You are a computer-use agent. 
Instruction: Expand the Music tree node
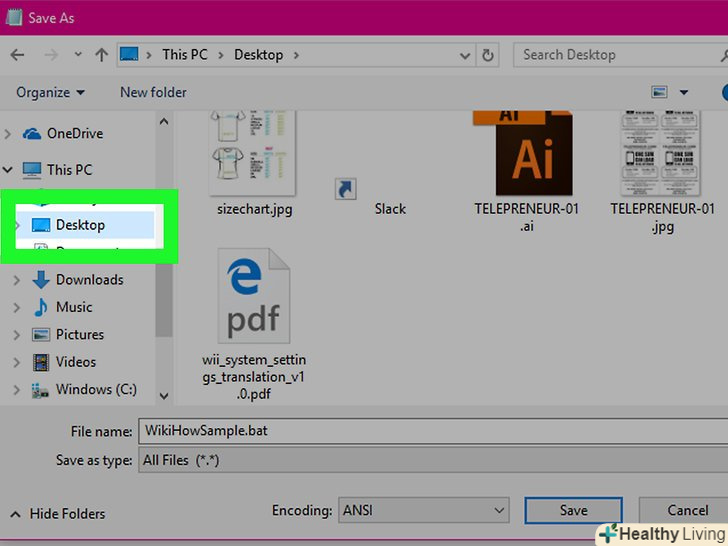(x=17, y=307)
